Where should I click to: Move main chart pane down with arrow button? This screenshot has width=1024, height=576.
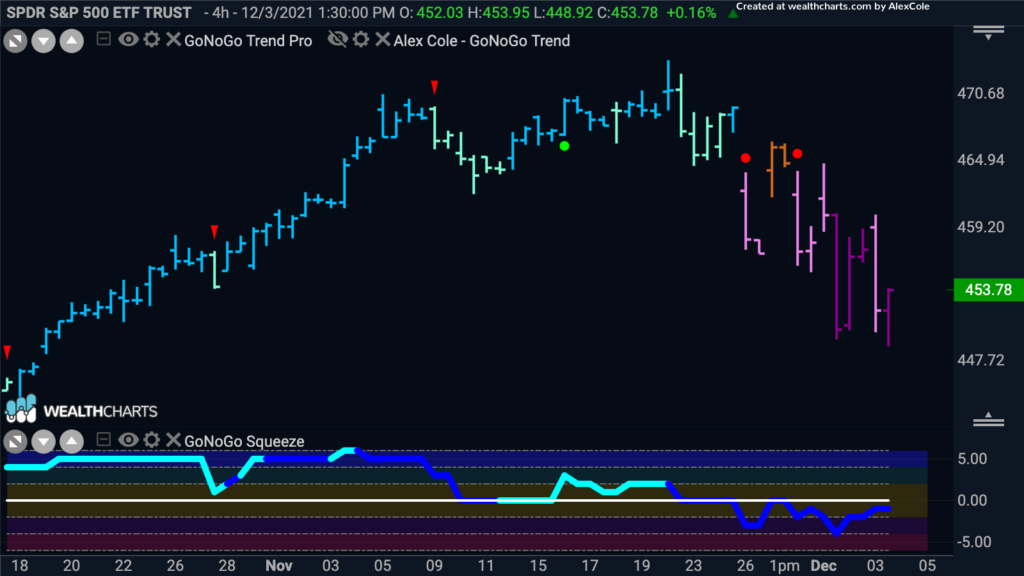point(43,42)
